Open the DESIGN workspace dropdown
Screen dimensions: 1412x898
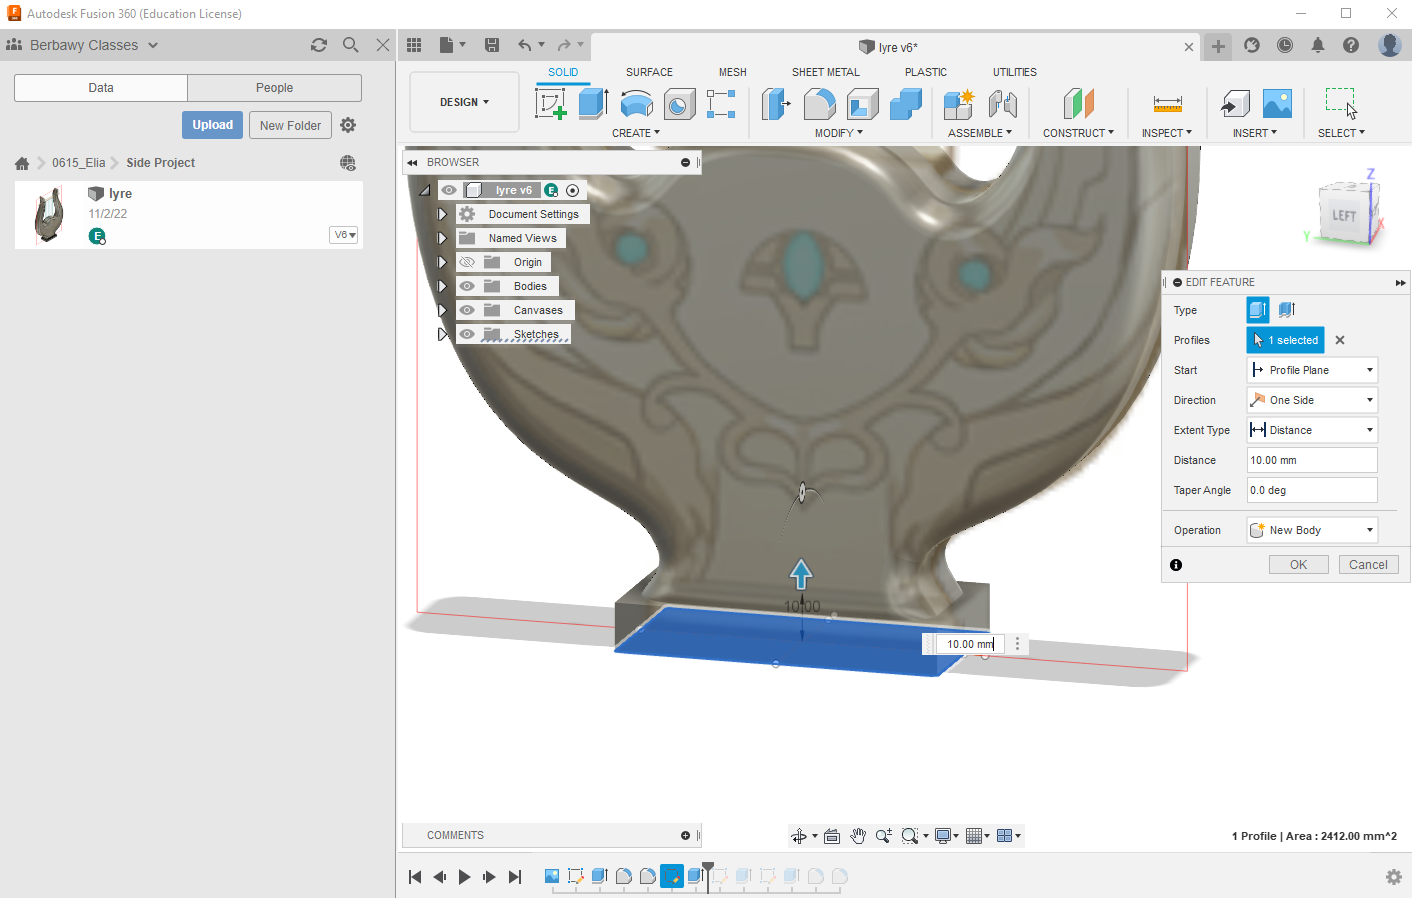[465, 102]
